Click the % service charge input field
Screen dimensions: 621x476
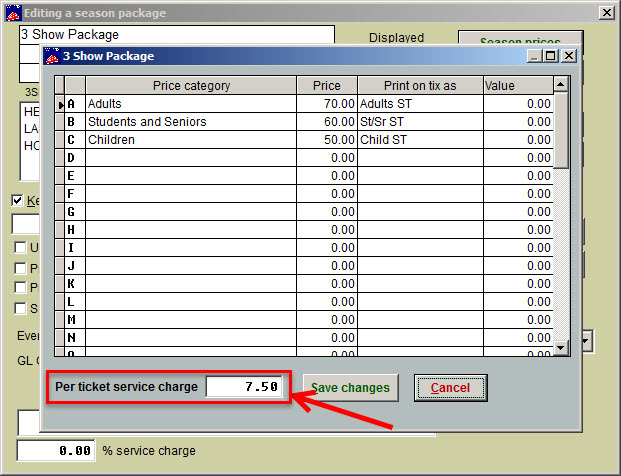[56, 450]
